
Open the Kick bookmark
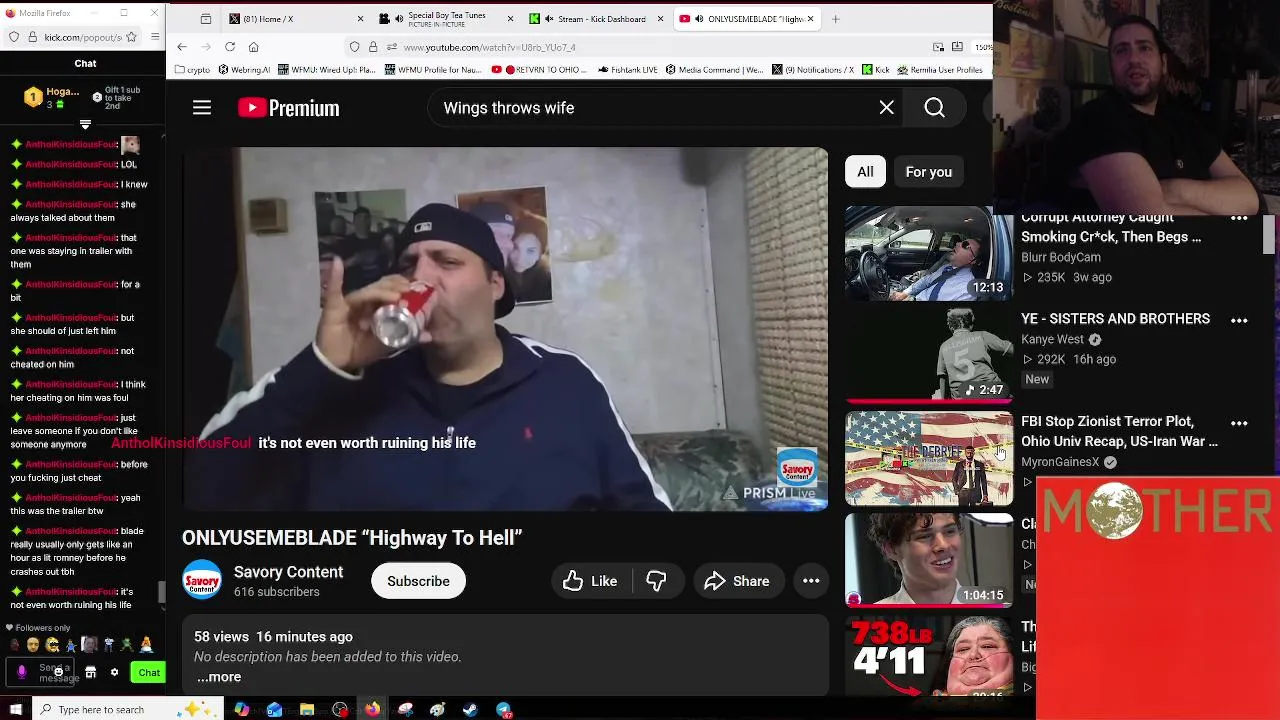[876, 70]
